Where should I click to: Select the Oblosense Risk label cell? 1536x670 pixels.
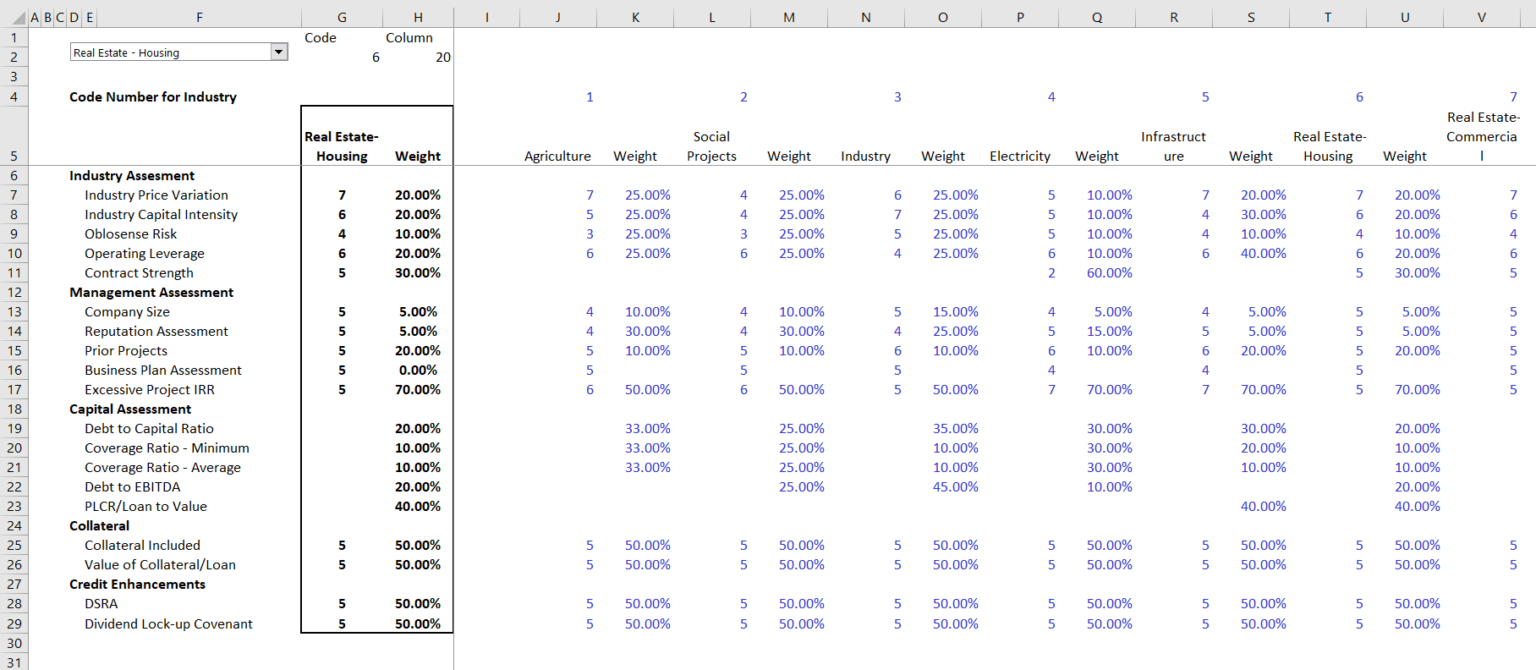coord(123,233)
